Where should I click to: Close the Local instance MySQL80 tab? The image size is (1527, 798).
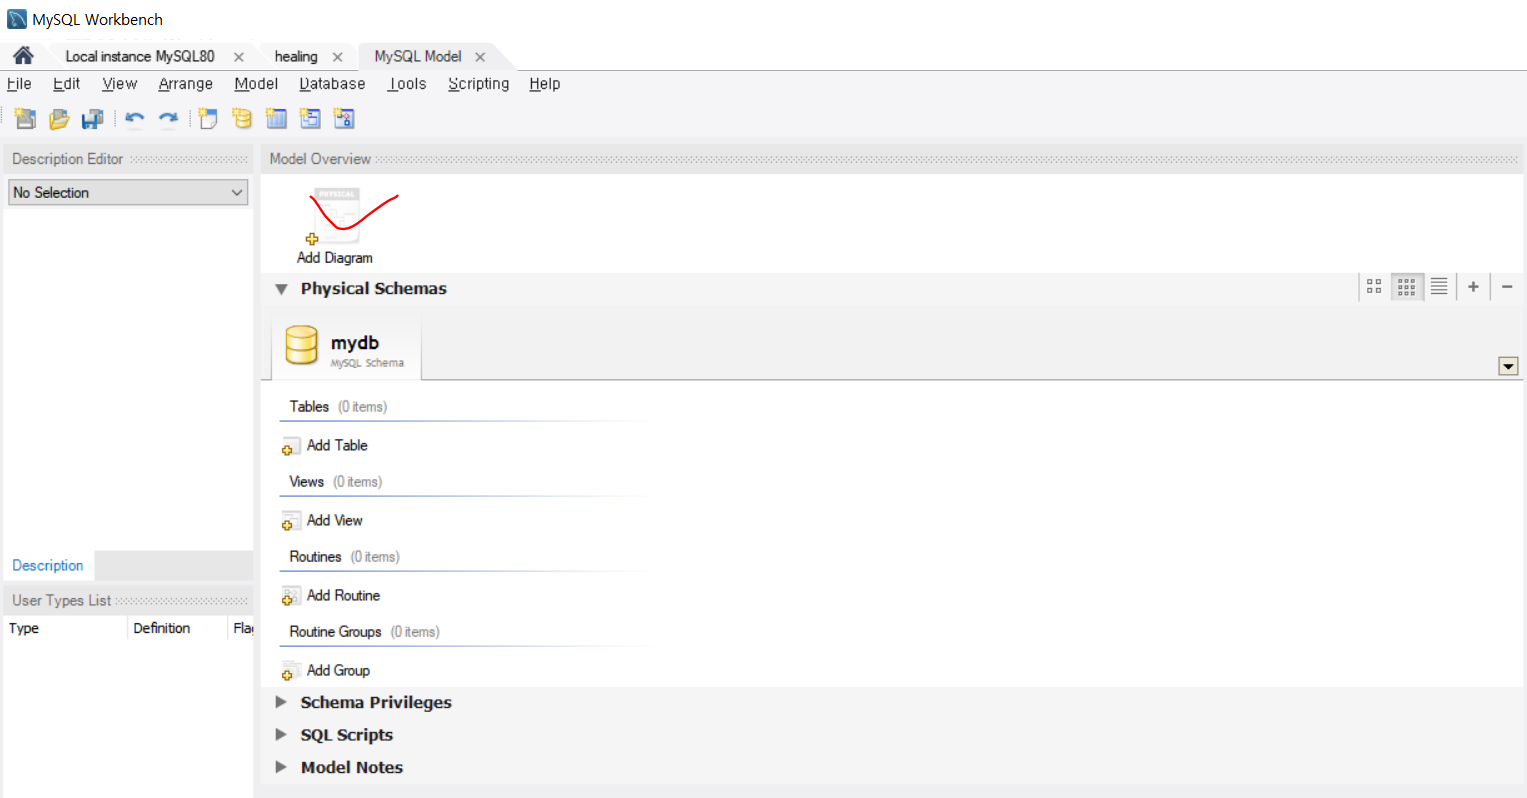pyautogui.click(x=238, y=57)
